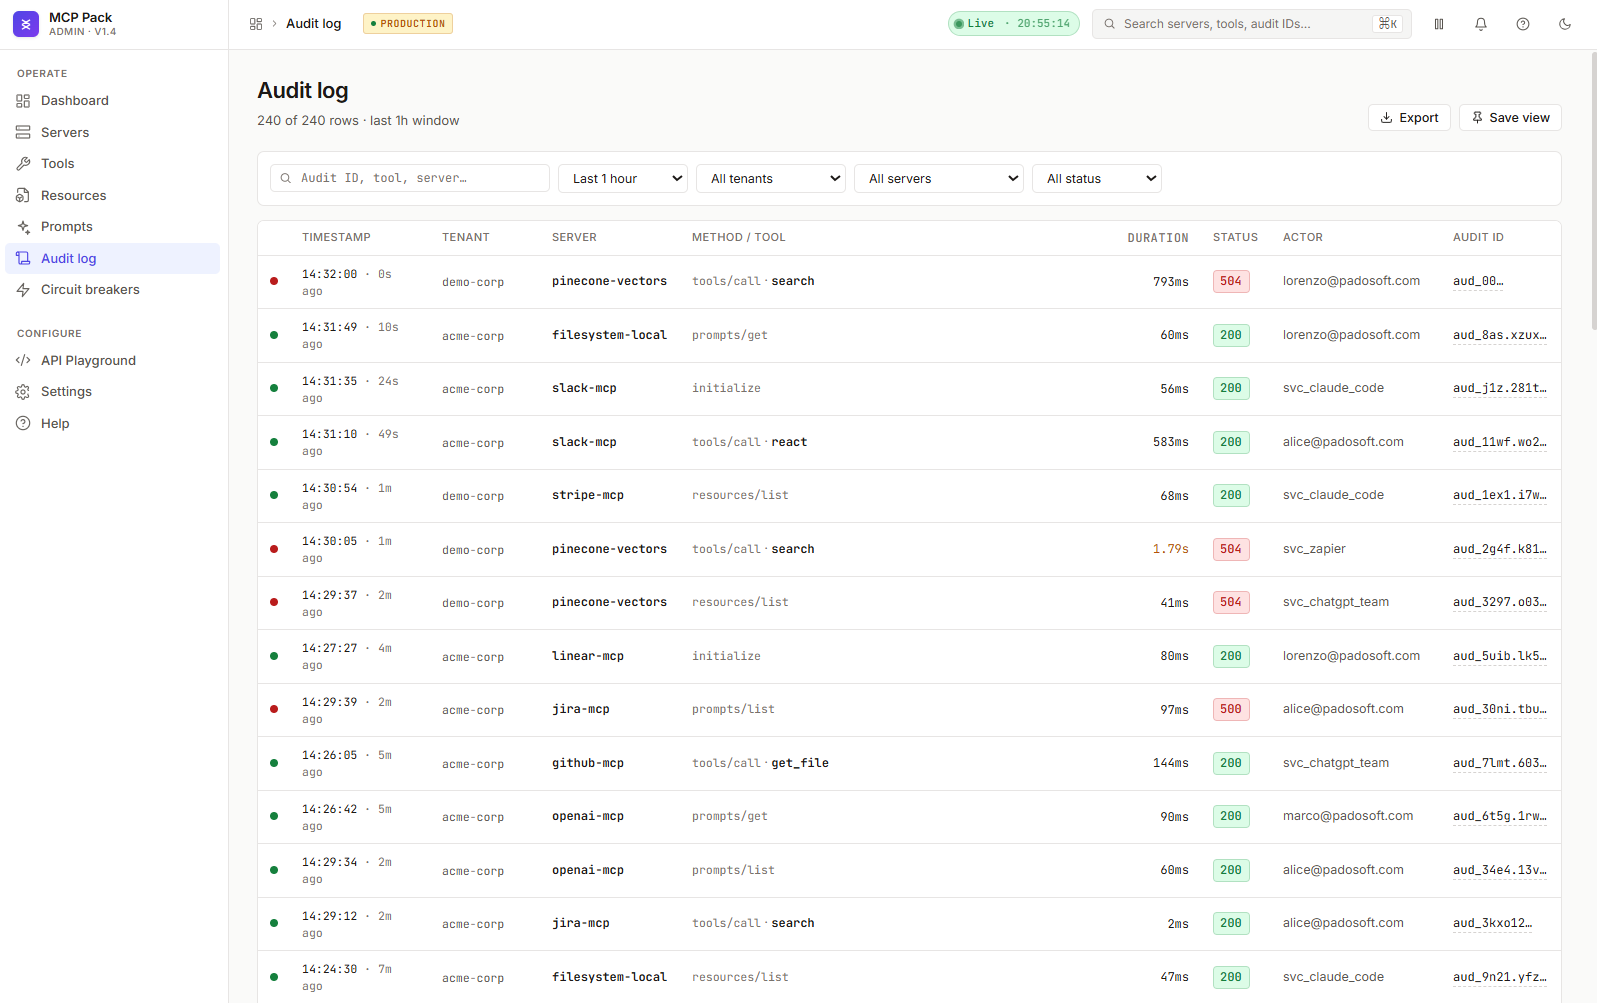Viewport: 1597px width, 1003px height.
Task: Click the Help question icon in sidebar
Action: point(23,424)
